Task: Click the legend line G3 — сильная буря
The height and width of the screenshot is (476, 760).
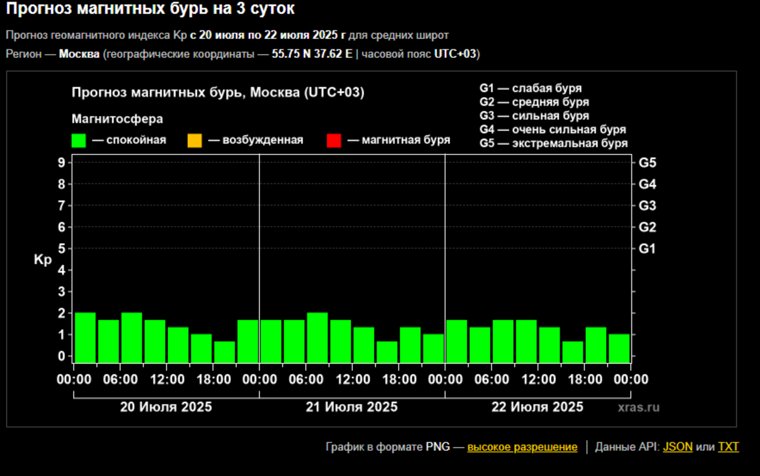Action: click(534, 115)
